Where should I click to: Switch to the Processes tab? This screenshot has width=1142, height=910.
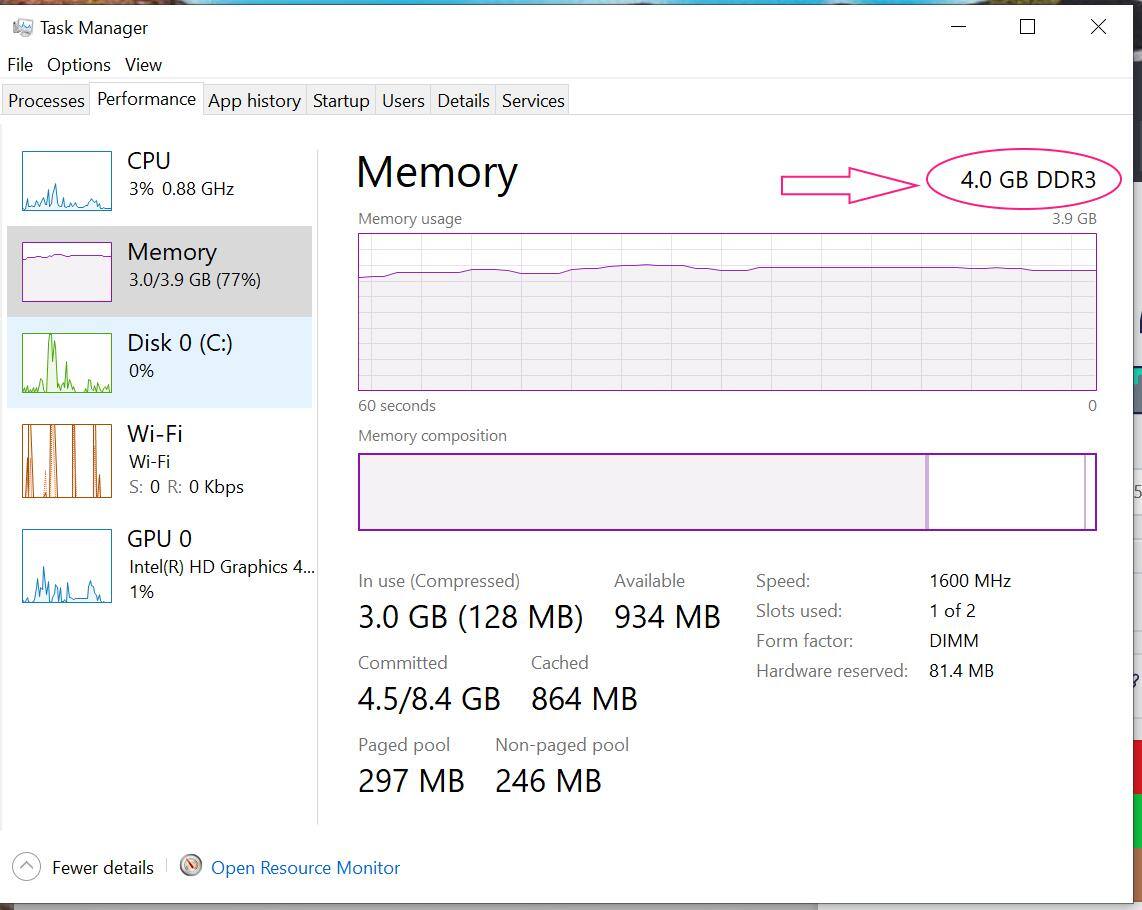click(46, 101)
